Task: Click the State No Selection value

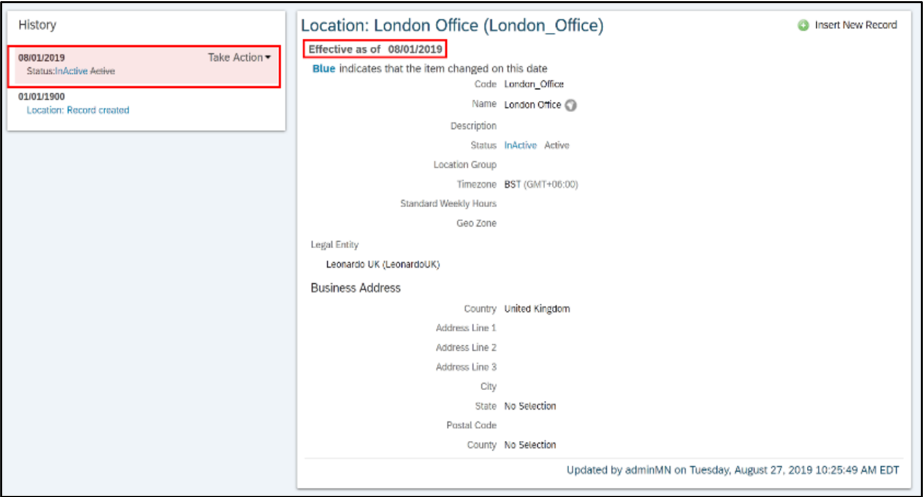Action: [x=530, y=406]
